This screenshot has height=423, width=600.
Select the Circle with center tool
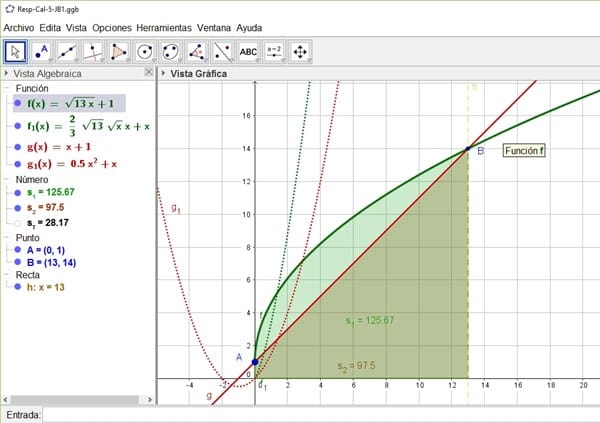(146, 50)
